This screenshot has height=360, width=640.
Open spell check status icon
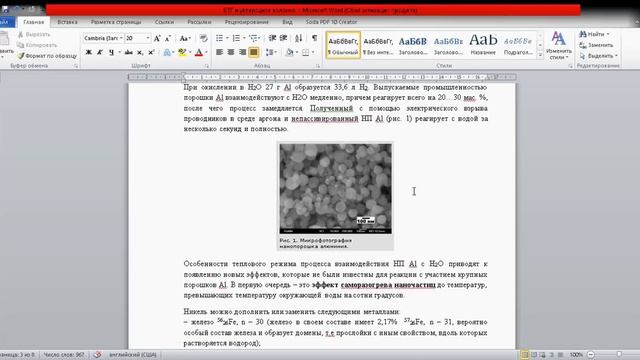(97, 355)
